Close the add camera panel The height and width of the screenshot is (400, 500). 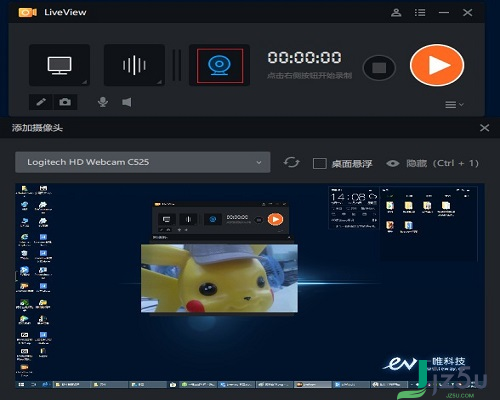click(x=484, y=128)
